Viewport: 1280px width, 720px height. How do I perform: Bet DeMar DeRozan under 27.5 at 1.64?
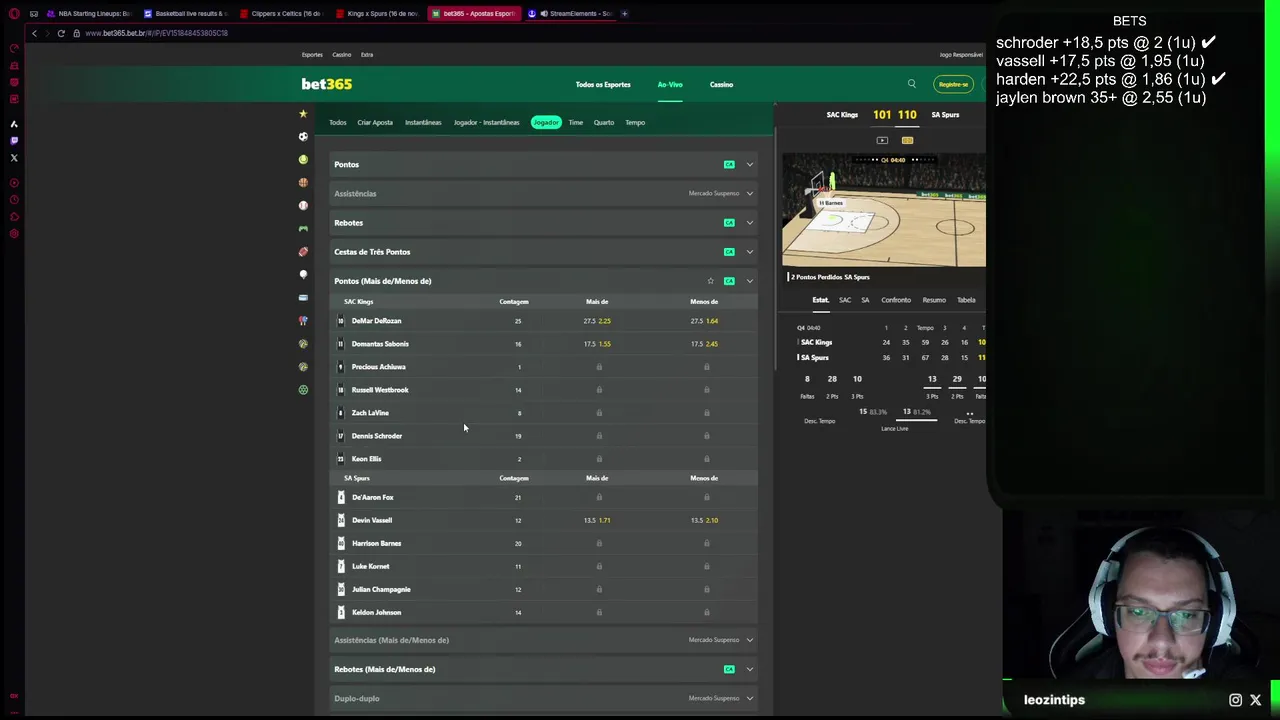[x=704, y=321]
